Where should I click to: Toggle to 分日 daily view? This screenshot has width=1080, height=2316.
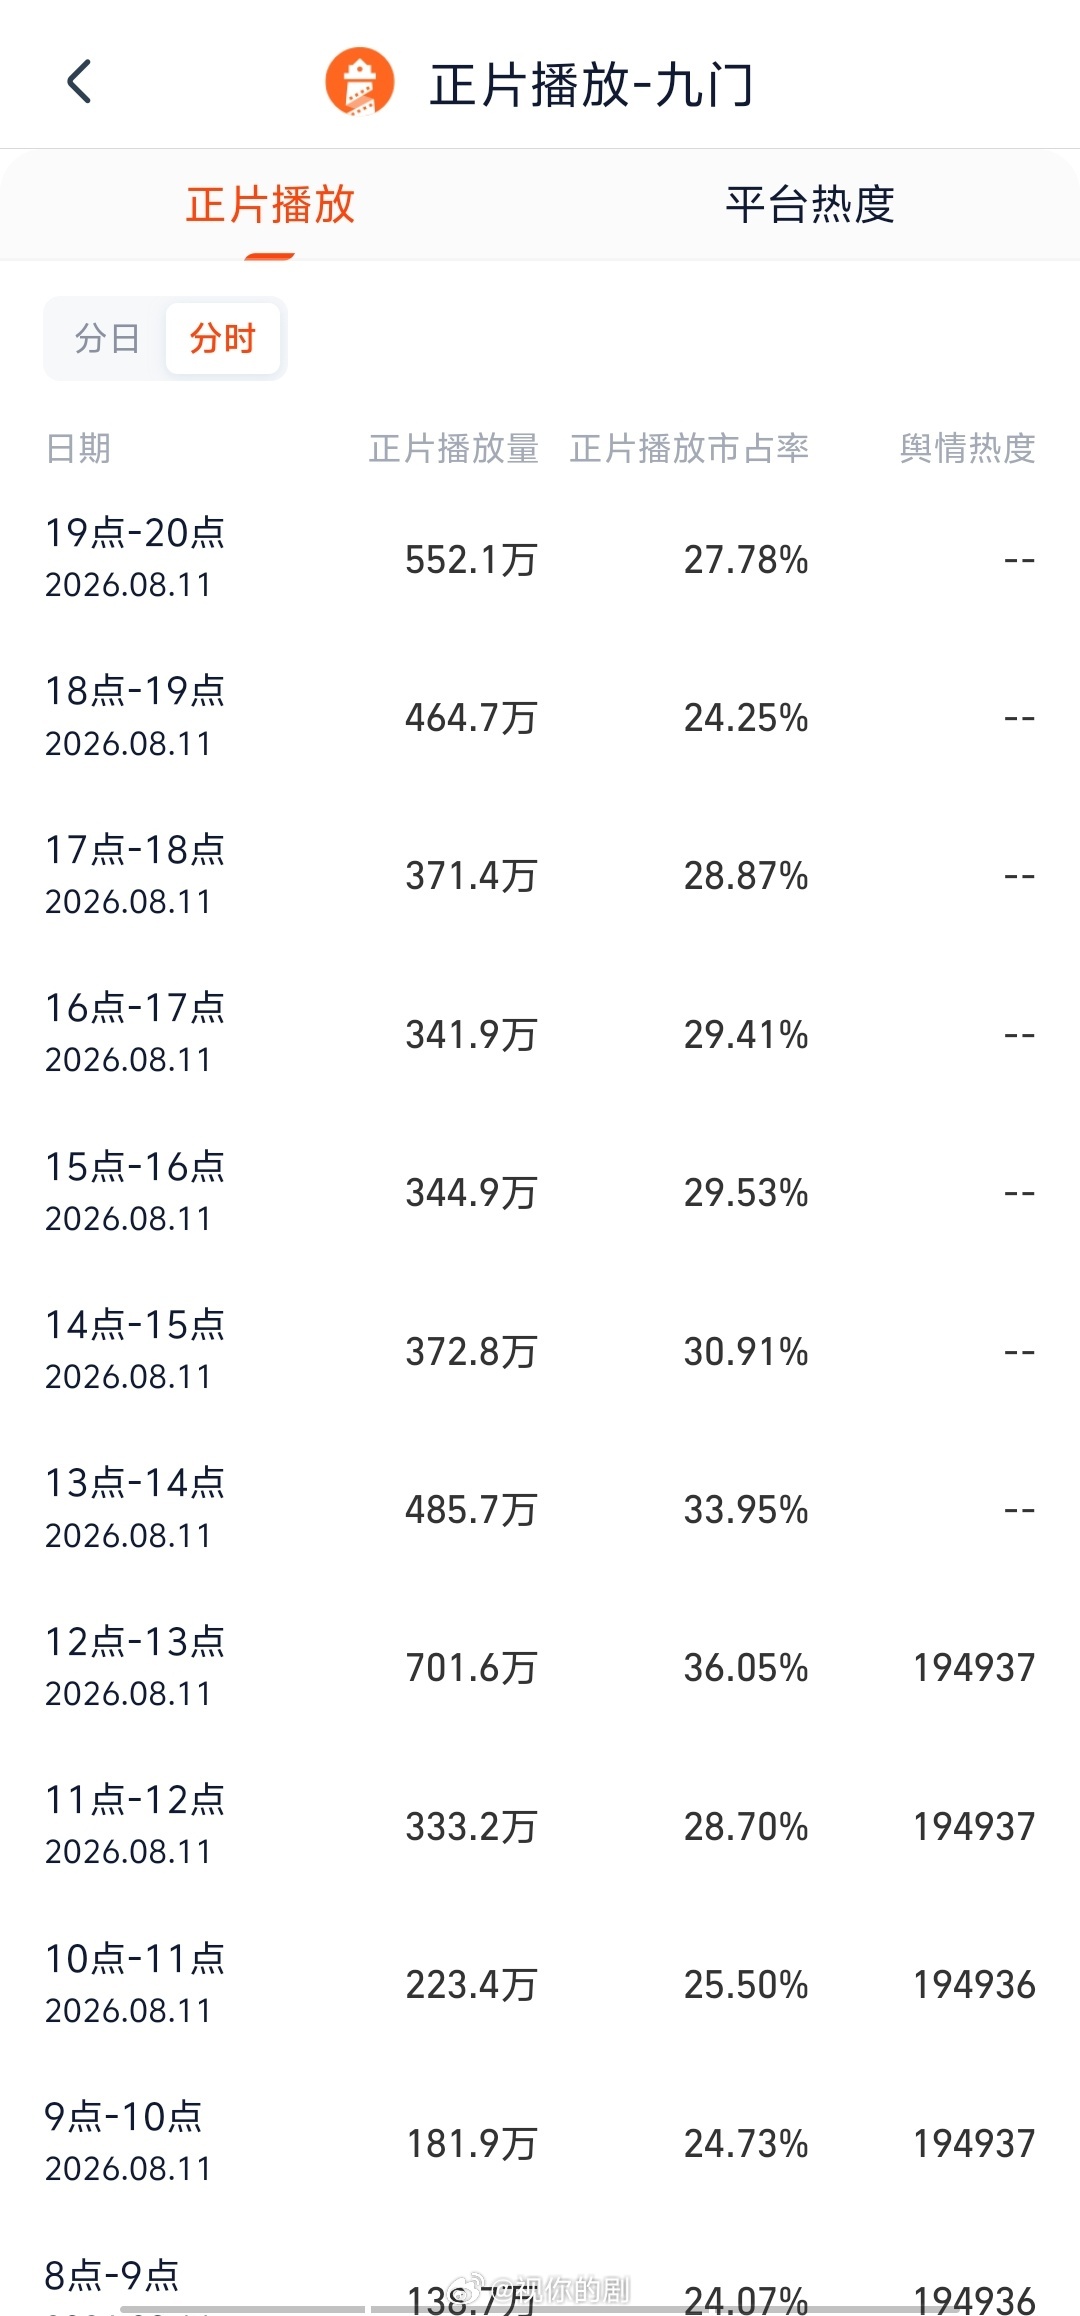(x=107, y=339)
